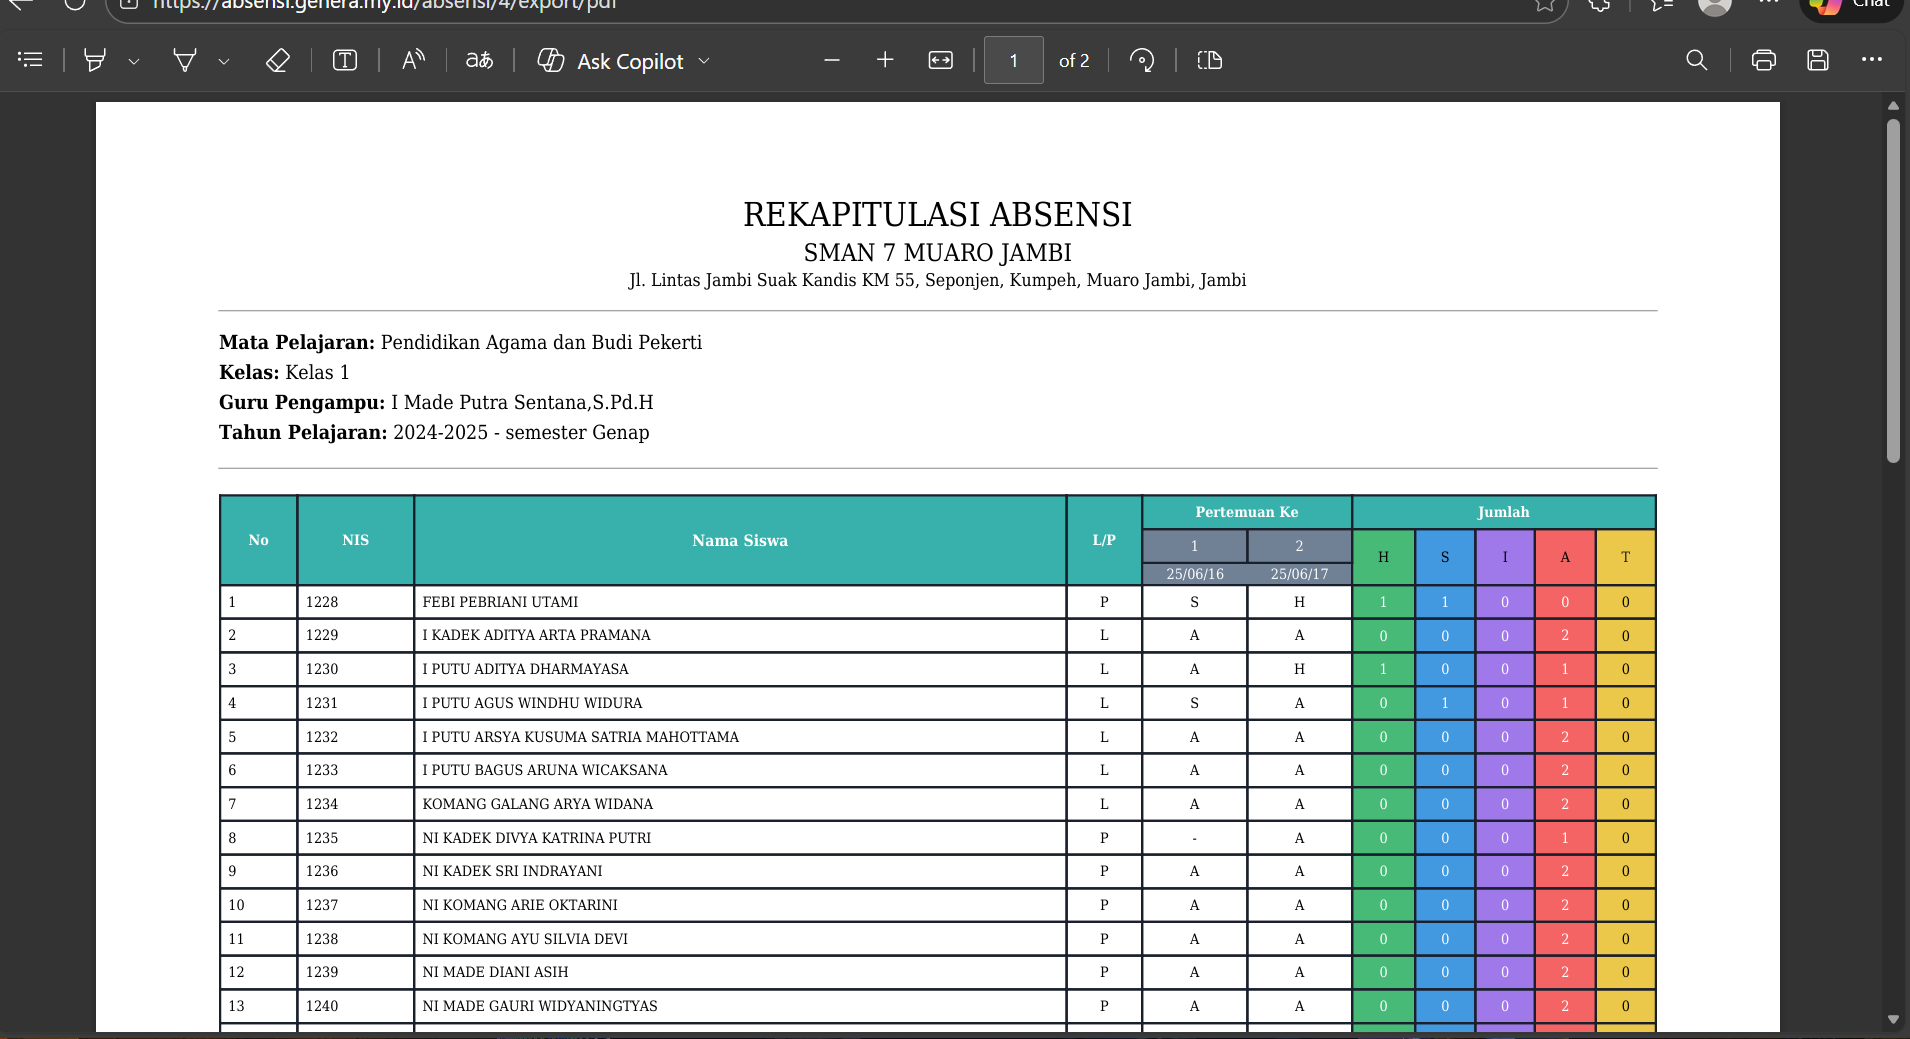Expand highlighter color options arrow
This screenshot has width=1910, height=1039.
[134, 61]
